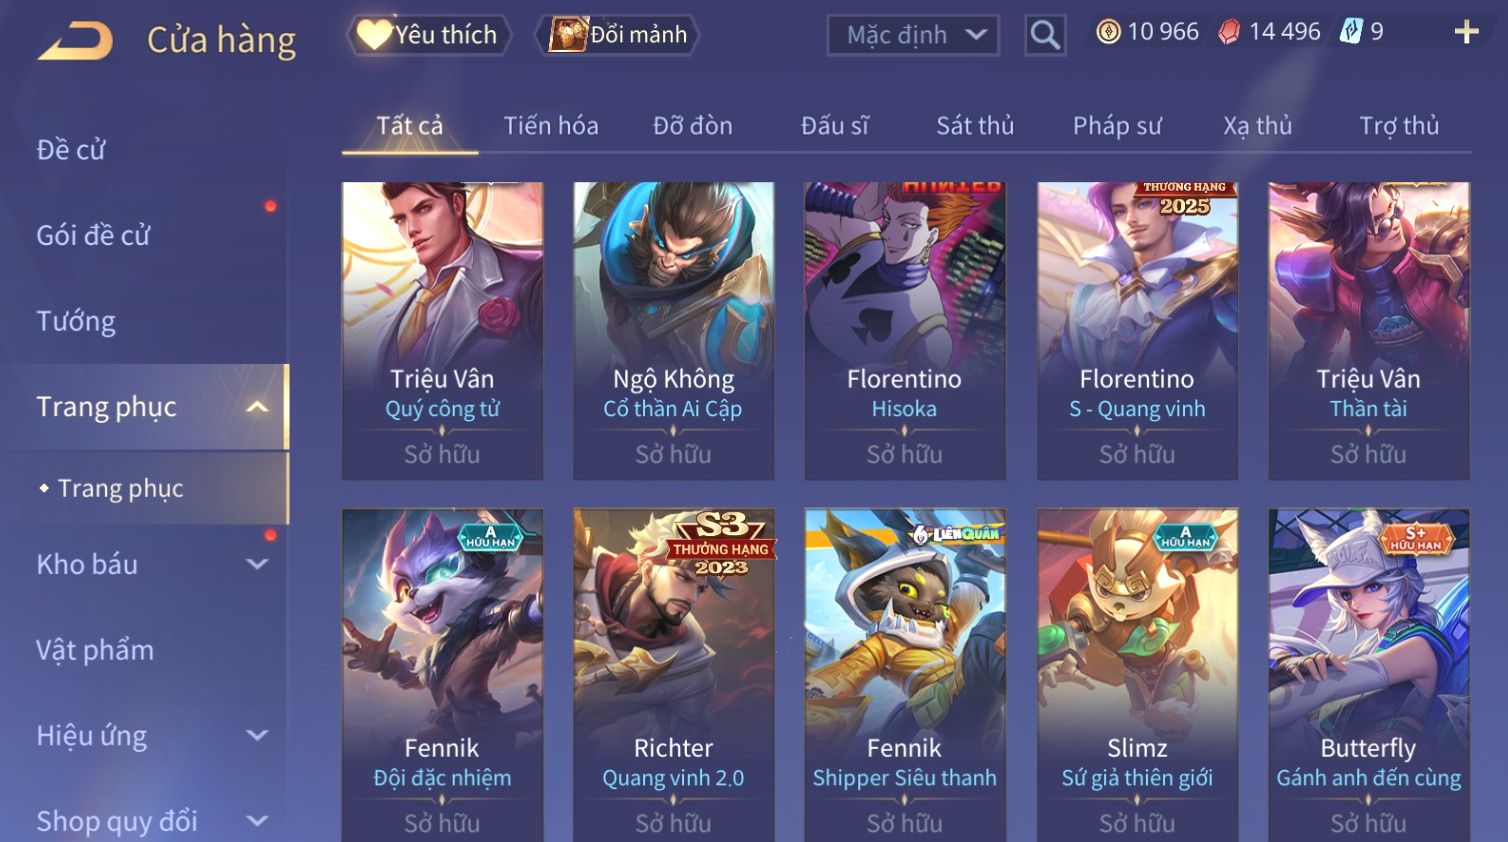Open the Mặc định sort dropdown
Viewport: 1508px width, 842px height.
[x=913, y=35]
